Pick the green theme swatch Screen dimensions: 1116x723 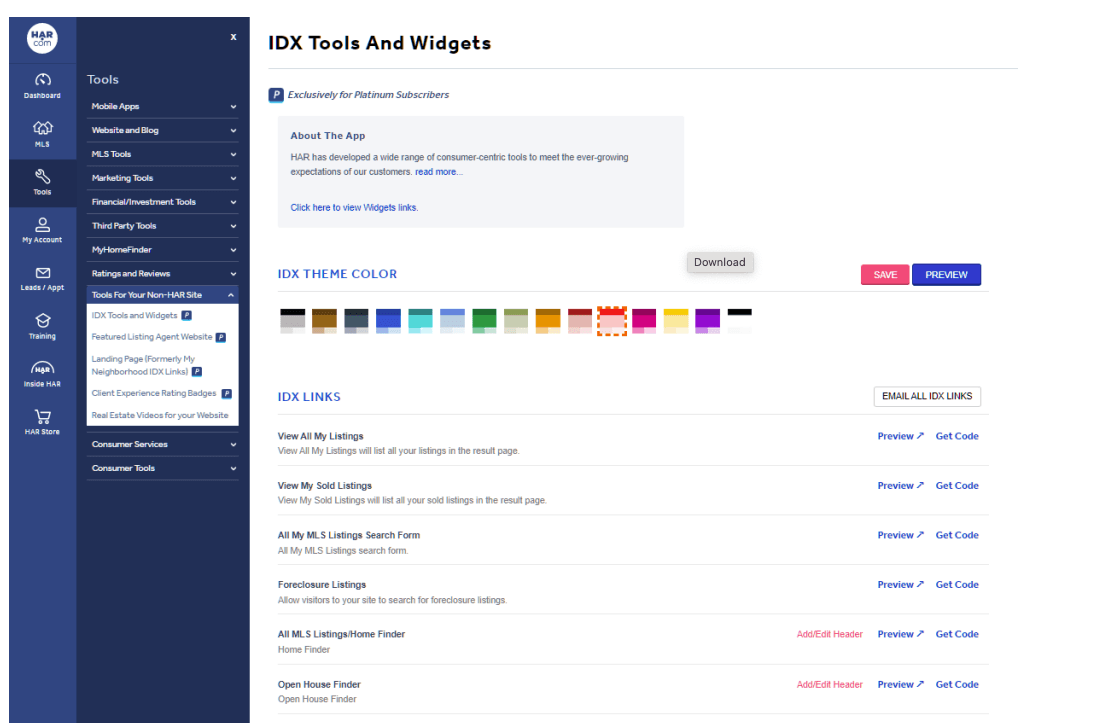point(484,321)
